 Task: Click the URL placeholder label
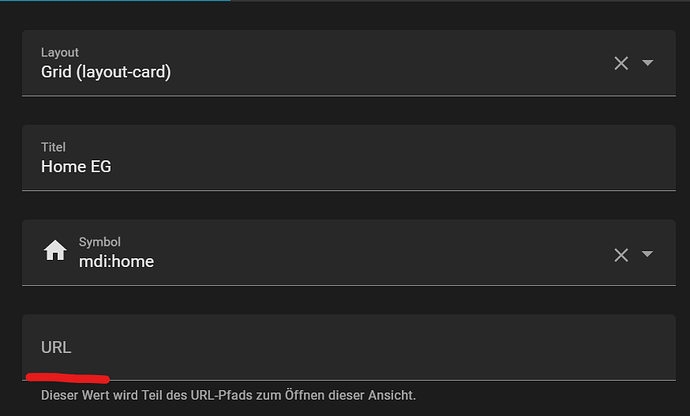click(56, 347)
